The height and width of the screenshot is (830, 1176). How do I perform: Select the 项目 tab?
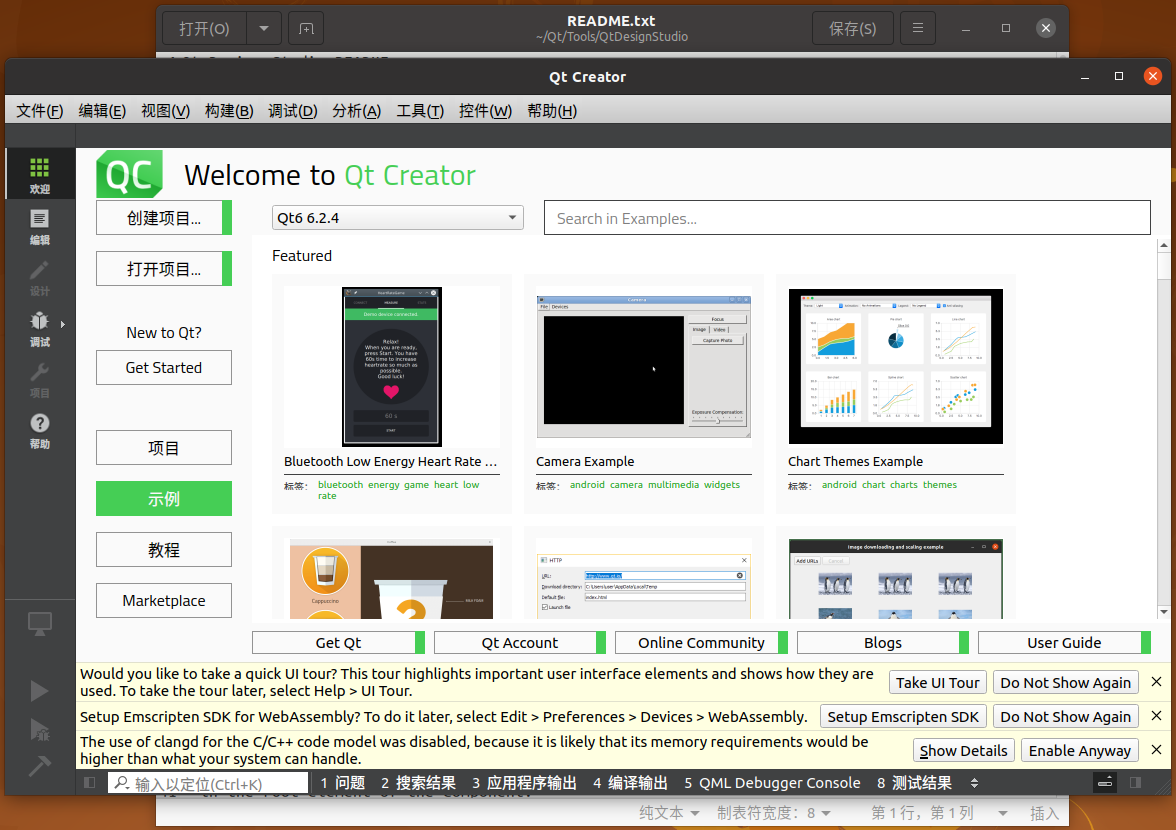point(164,448)
